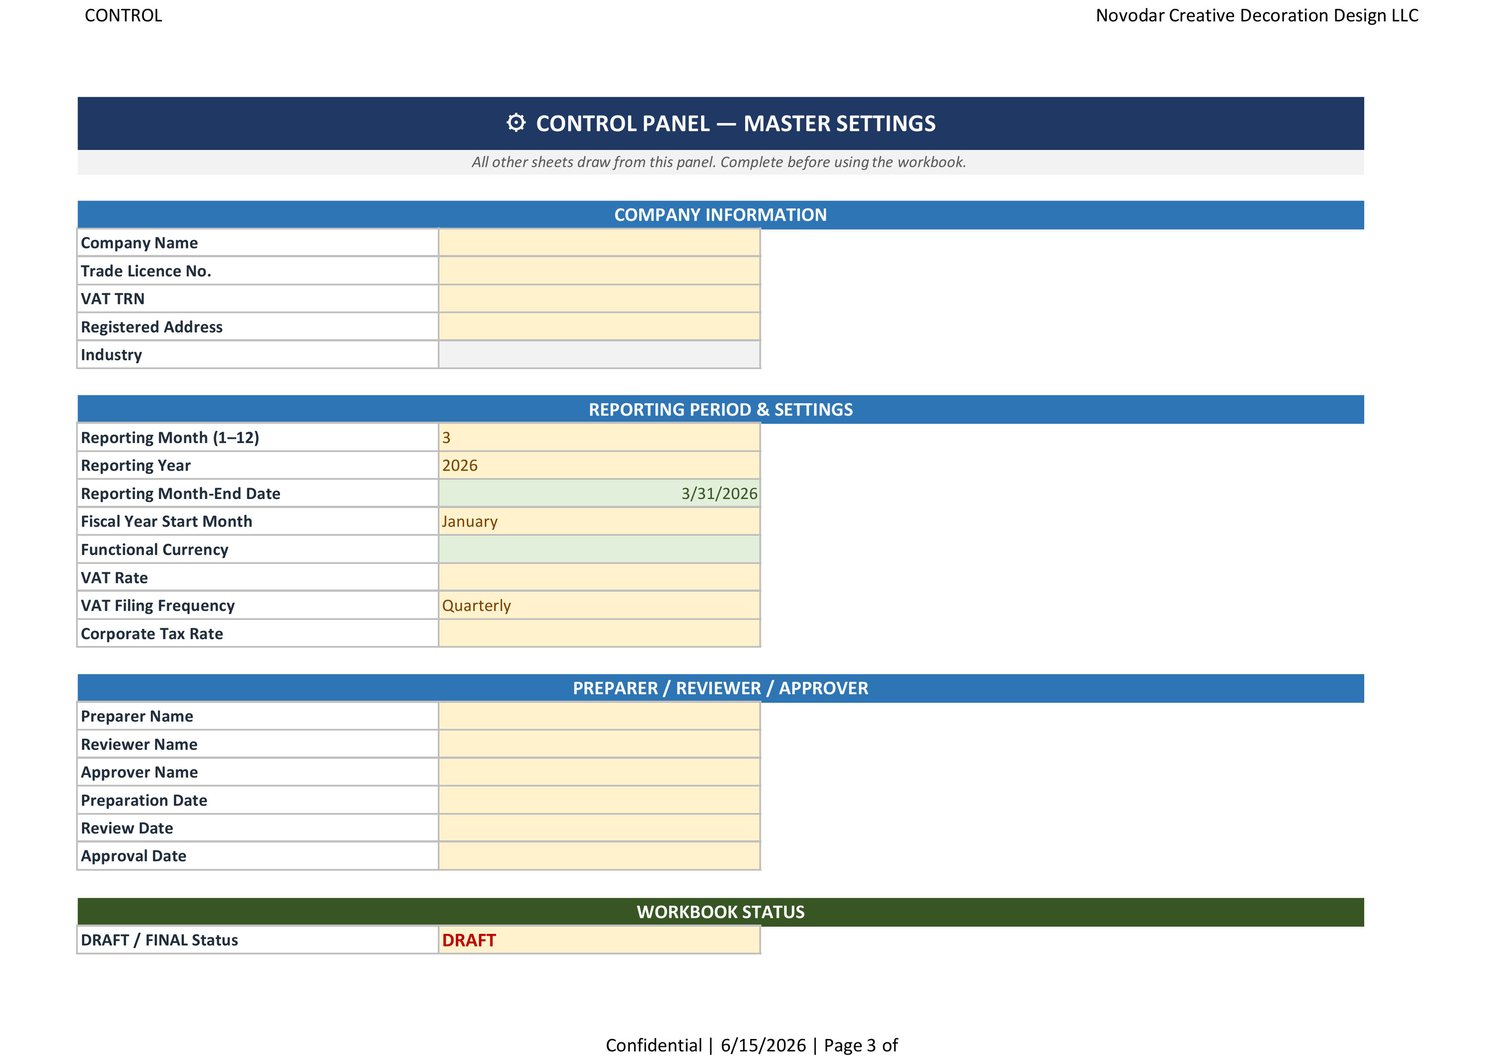Click the Reporting Year cell showing 2026
Image resolution: width=1500 pixels, height=1060 pixels.
coord(599,466)
